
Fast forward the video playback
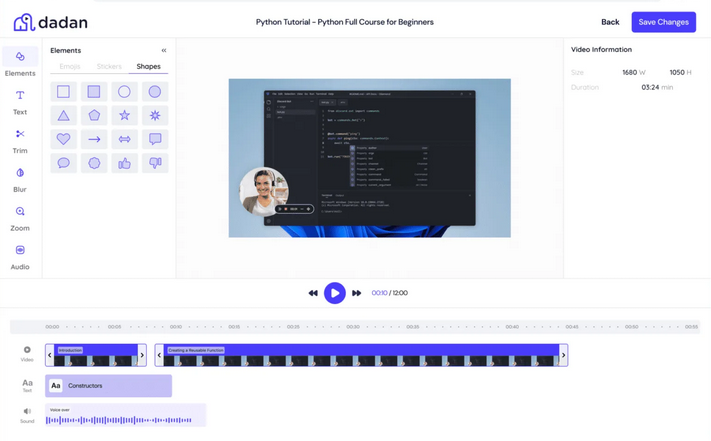tap(356, 293)
